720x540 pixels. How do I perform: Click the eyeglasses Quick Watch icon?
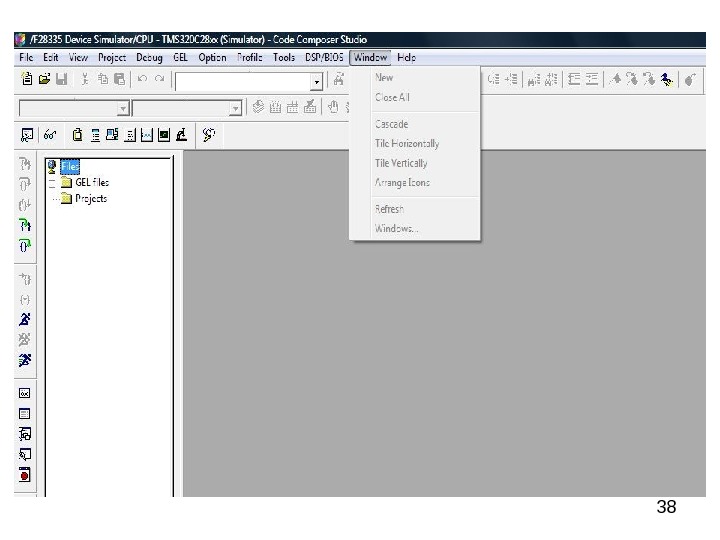[50, 135]
